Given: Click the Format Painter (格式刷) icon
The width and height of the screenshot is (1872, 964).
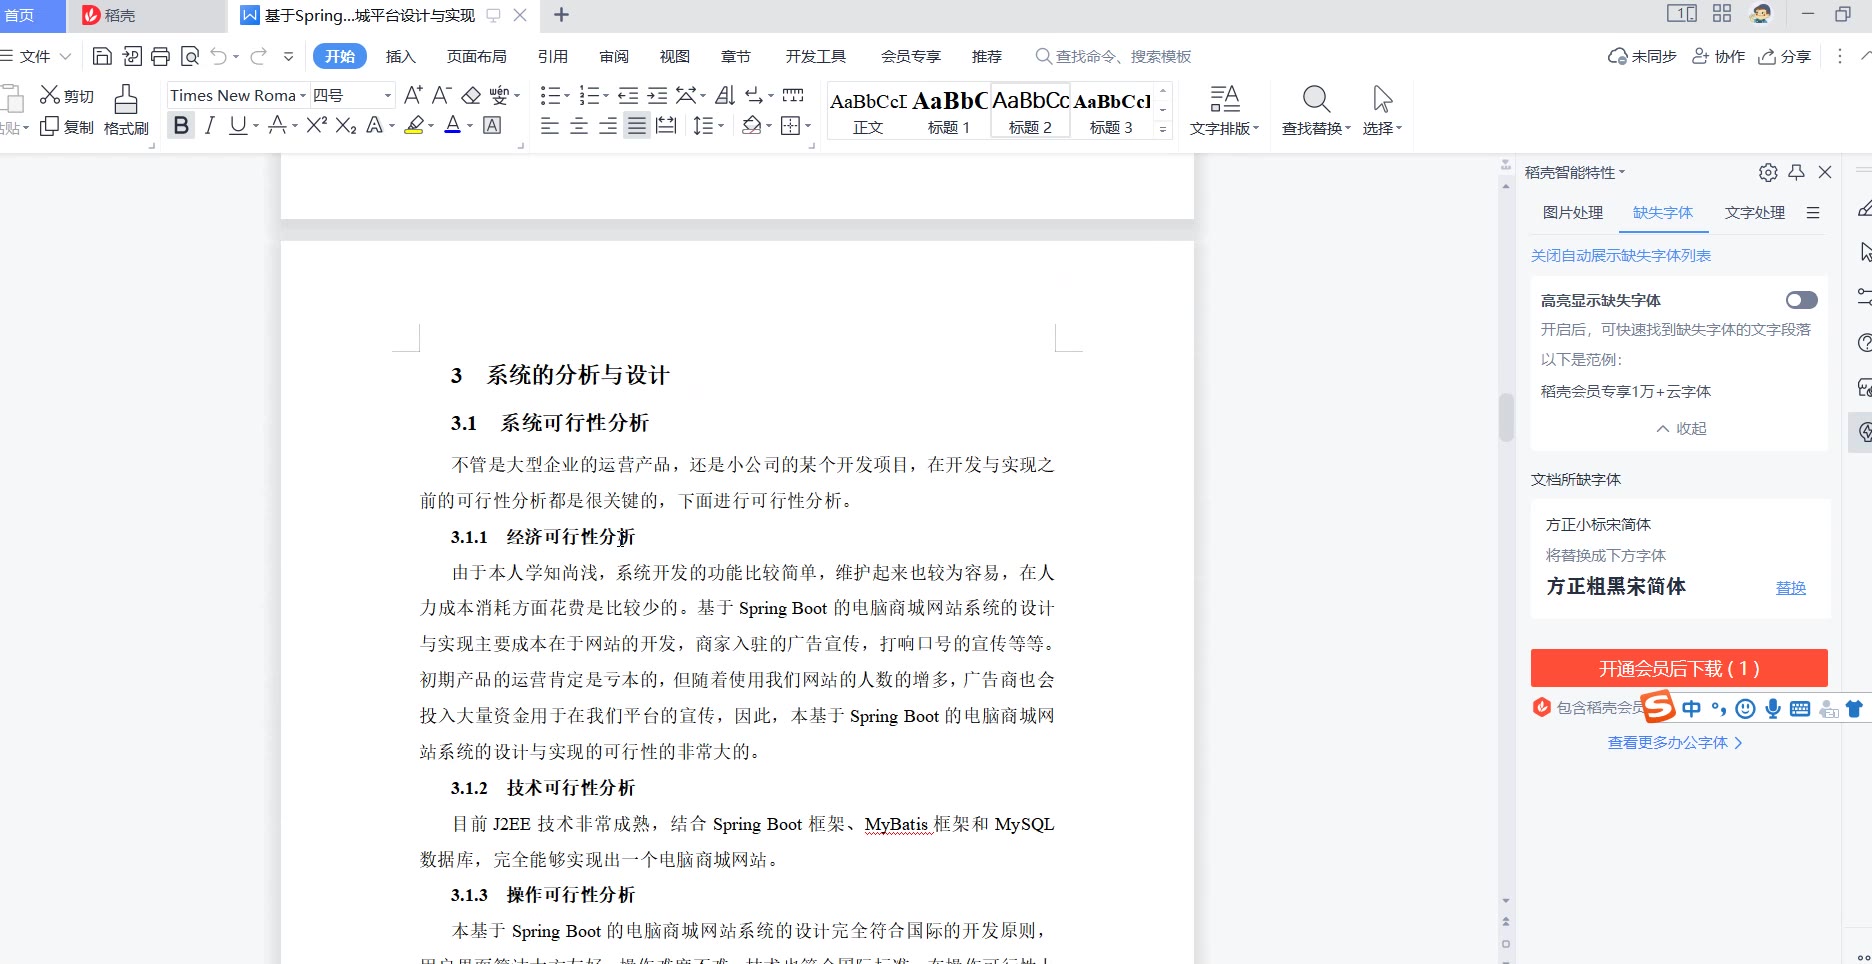Looking at the screenshot, I should click(126, 110).
